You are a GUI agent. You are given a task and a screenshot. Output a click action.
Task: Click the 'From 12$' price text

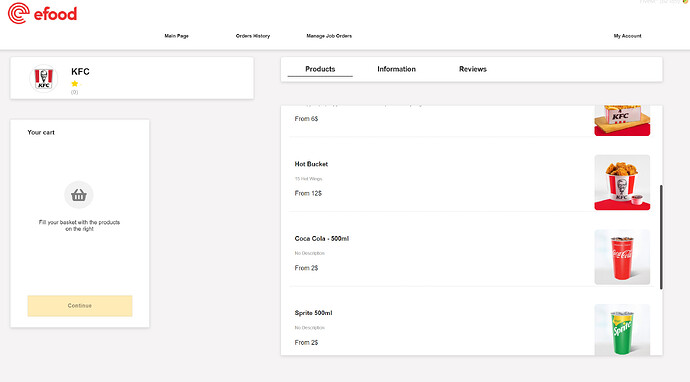click(308, 193)
